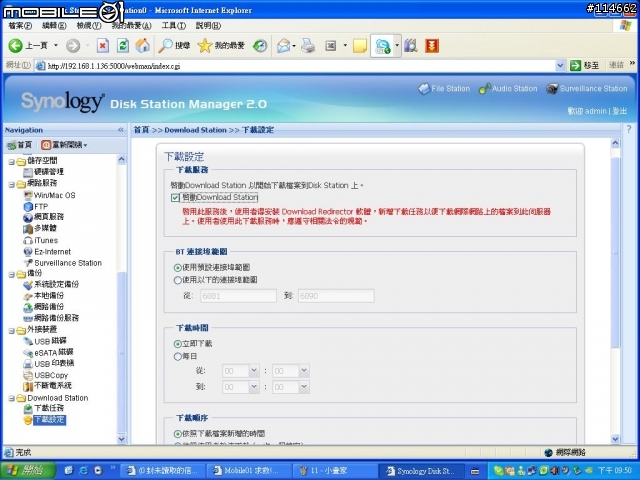Open Surveillance Station from header
Viewport: 640px width, 480px height.
[x=587, y=89]
